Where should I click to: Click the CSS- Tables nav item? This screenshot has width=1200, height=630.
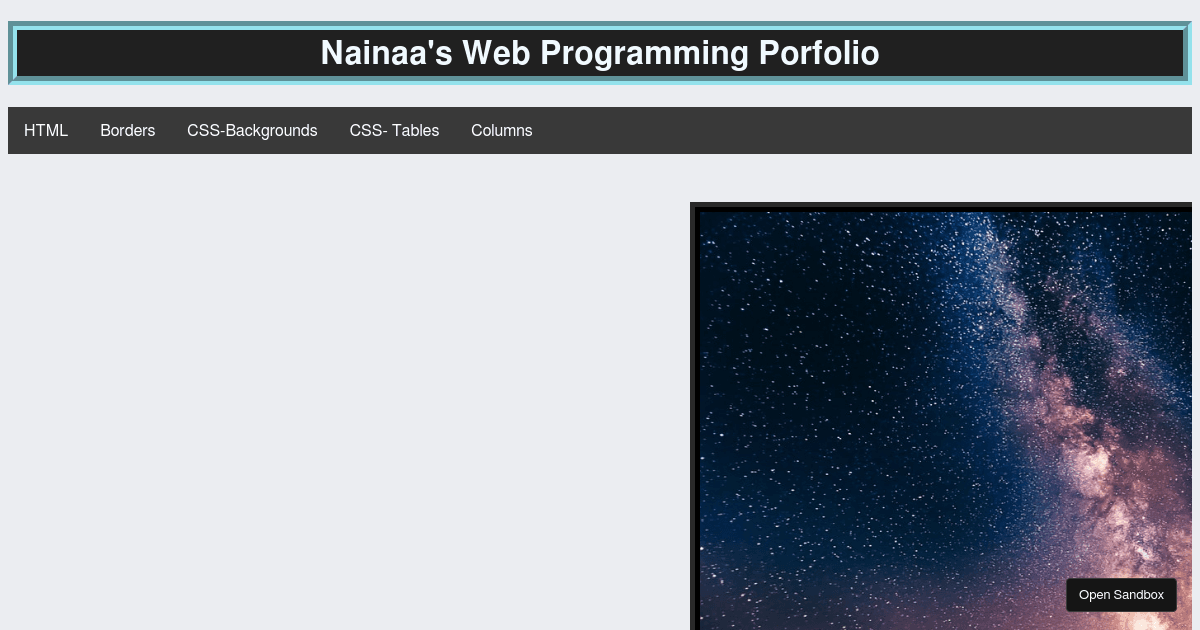(394, 130)
